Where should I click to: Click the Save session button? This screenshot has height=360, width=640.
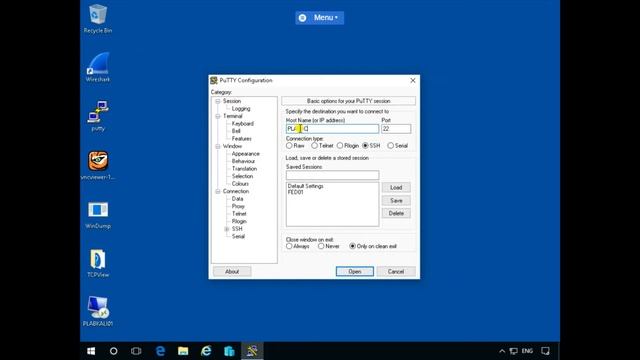coord(396,201)
